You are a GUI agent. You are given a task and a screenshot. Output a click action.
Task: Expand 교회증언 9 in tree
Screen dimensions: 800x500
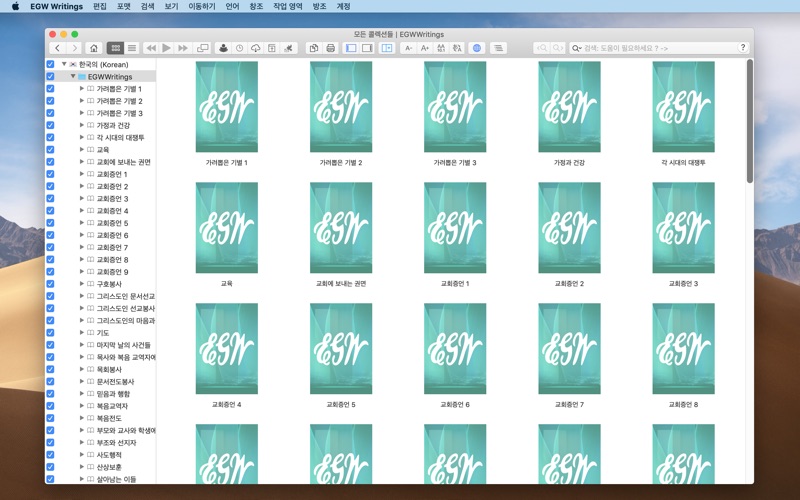(82, 271)
